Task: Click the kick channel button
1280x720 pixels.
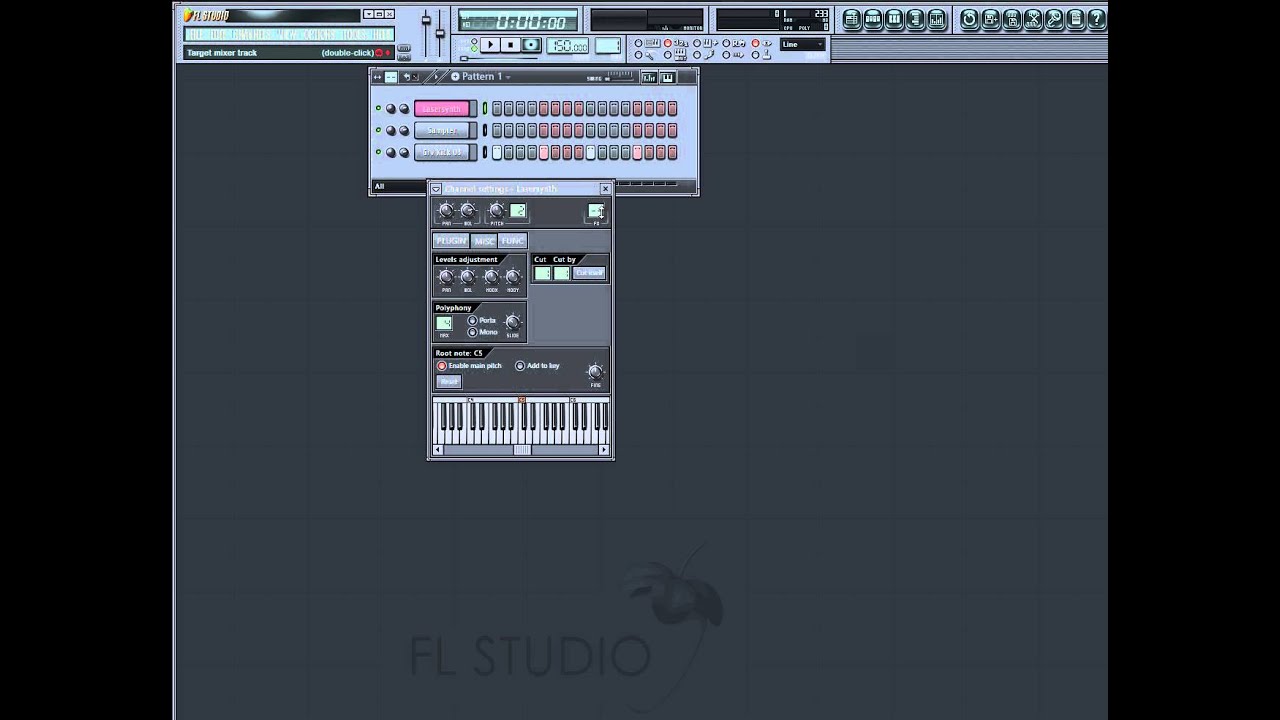Action: [441, 153]
